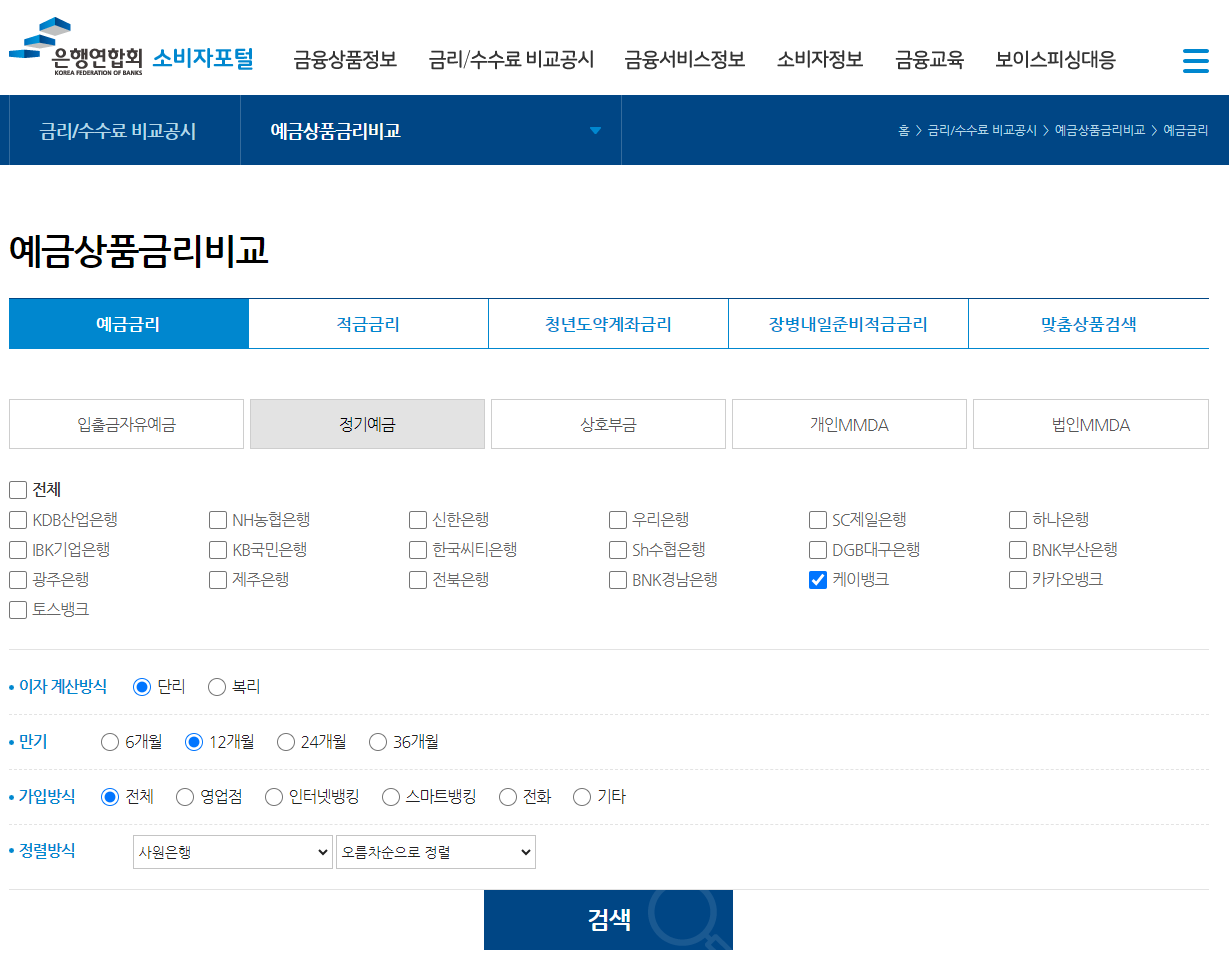The image size is (1229, 961).
Task: Select 전체 for 가입방식
Action: [x=111, y=797]
